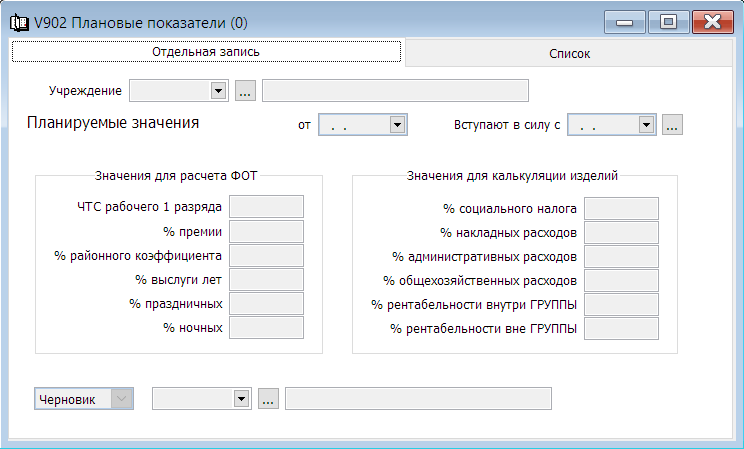This screenshot has width=744, height=449.
Task: Open the bottom combo box next to Черновик
Action: pyautogui.click(x=241, y=399)
